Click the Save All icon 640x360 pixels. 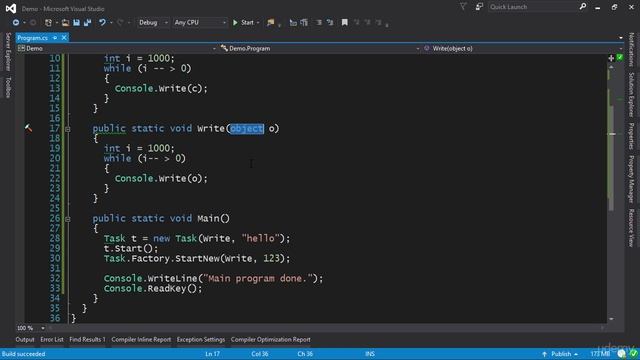click(x=87, y=22)
